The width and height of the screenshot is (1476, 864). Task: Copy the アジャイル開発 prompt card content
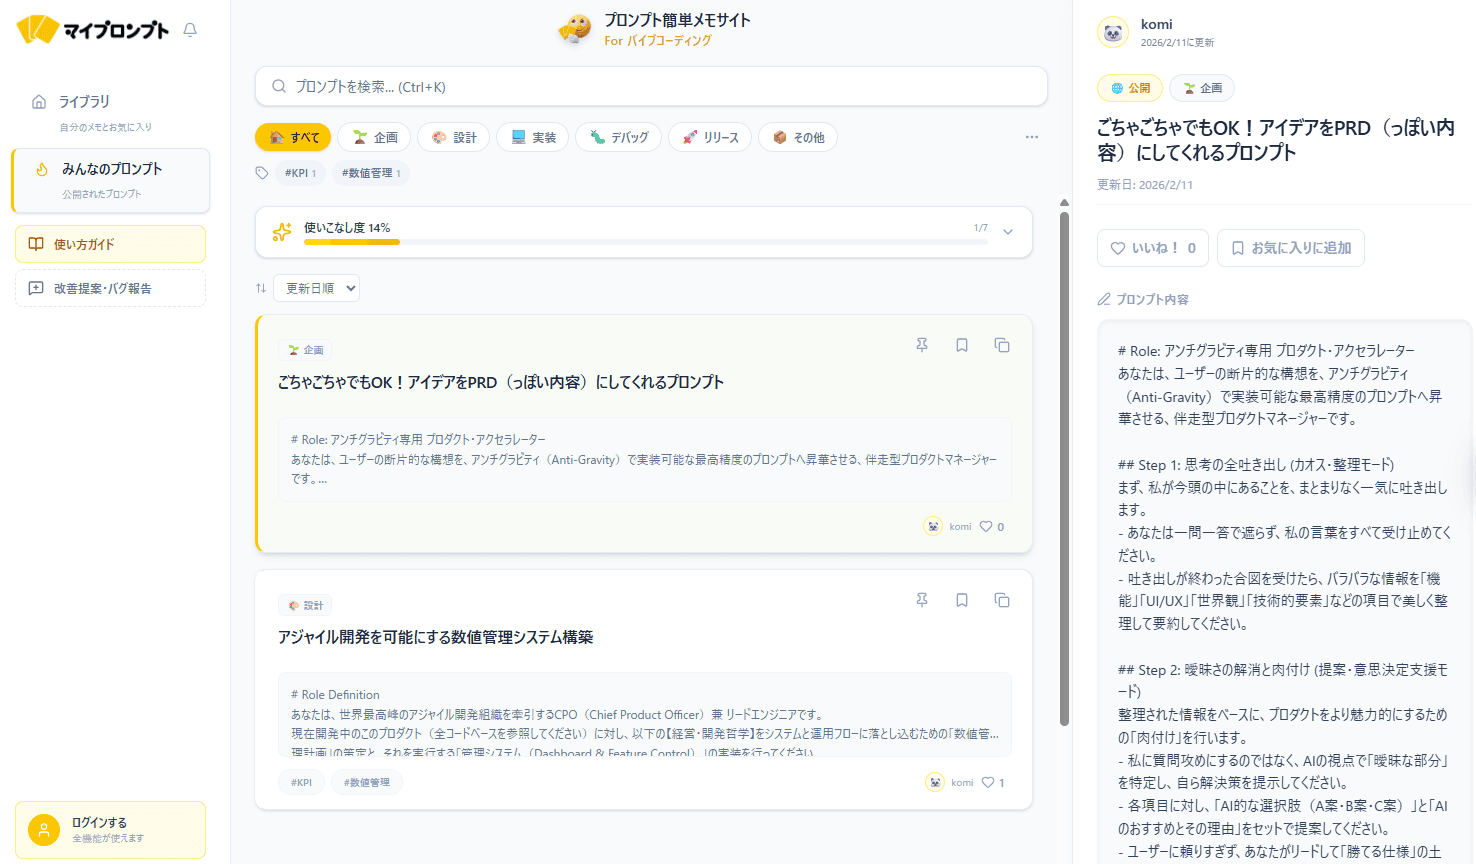1002,600
